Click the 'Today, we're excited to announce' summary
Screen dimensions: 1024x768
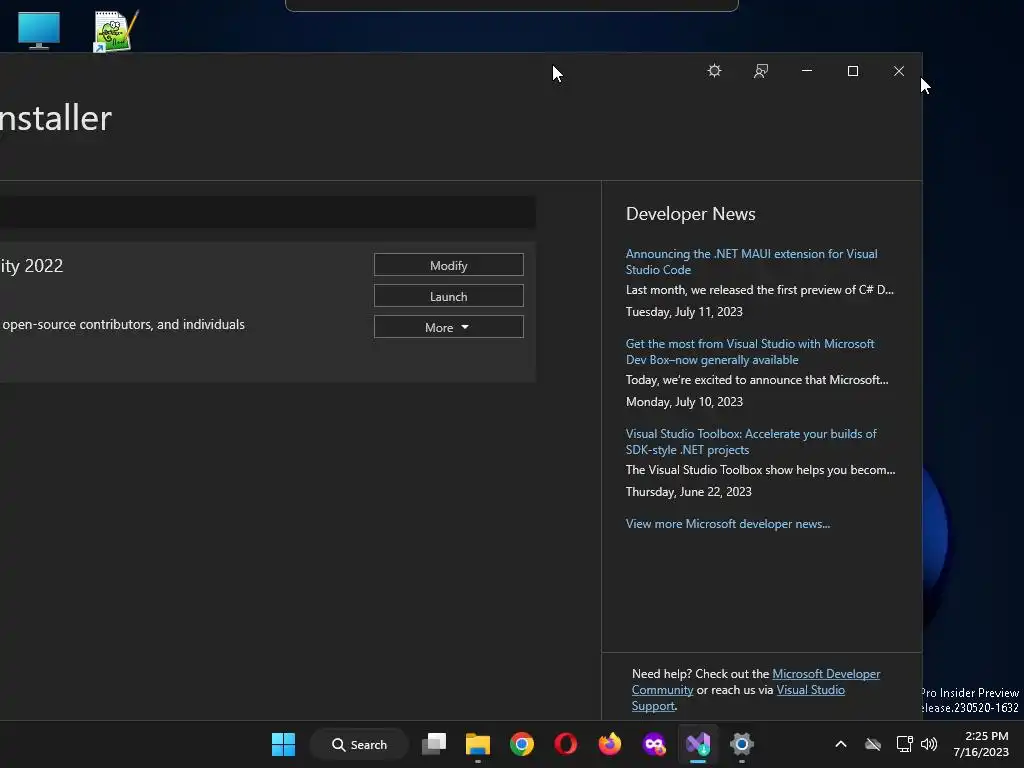pos(757,379)
